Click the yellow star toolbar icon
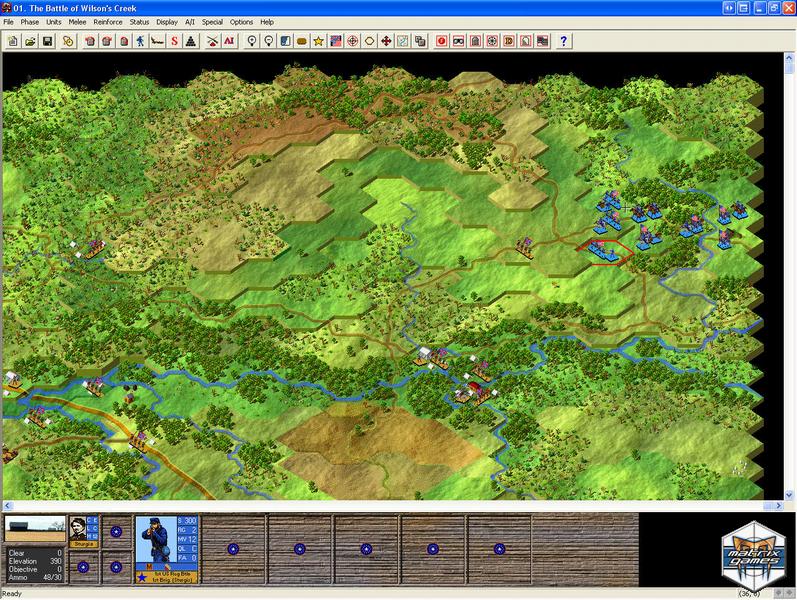The image size is (797, 600). click(x=318, y=41)
